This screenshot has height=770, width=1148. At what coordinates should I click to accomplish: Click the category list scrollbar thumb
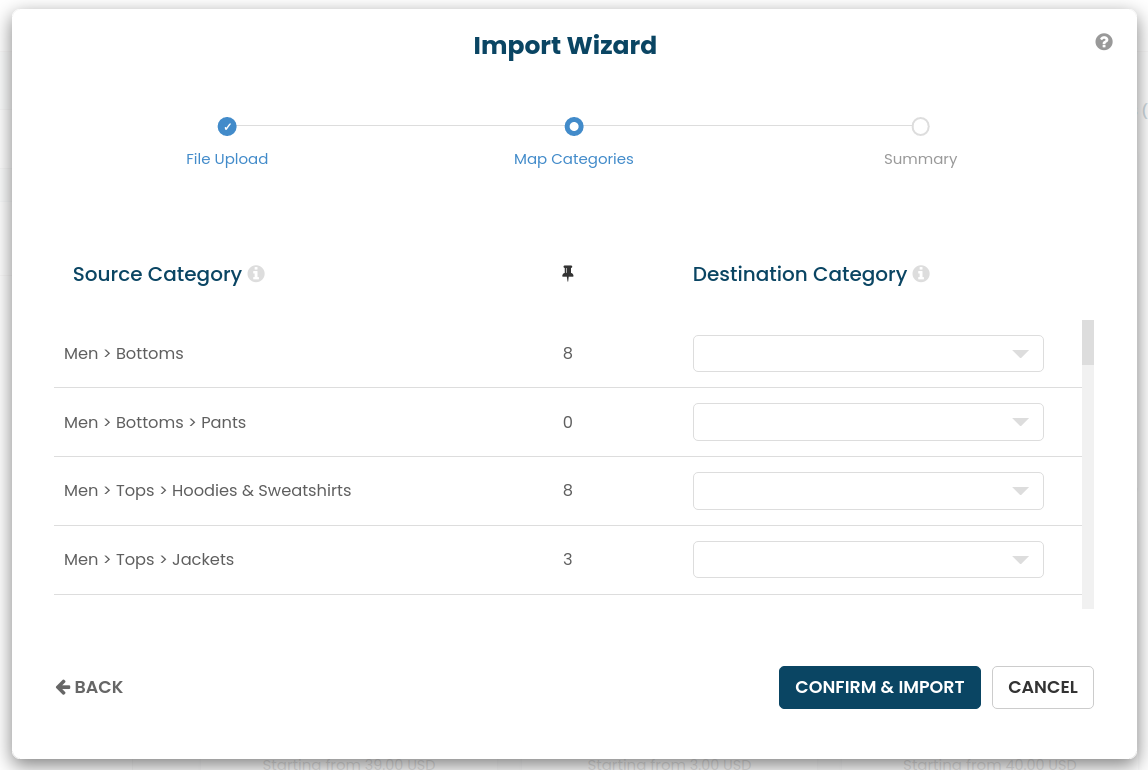(1088, 343)
